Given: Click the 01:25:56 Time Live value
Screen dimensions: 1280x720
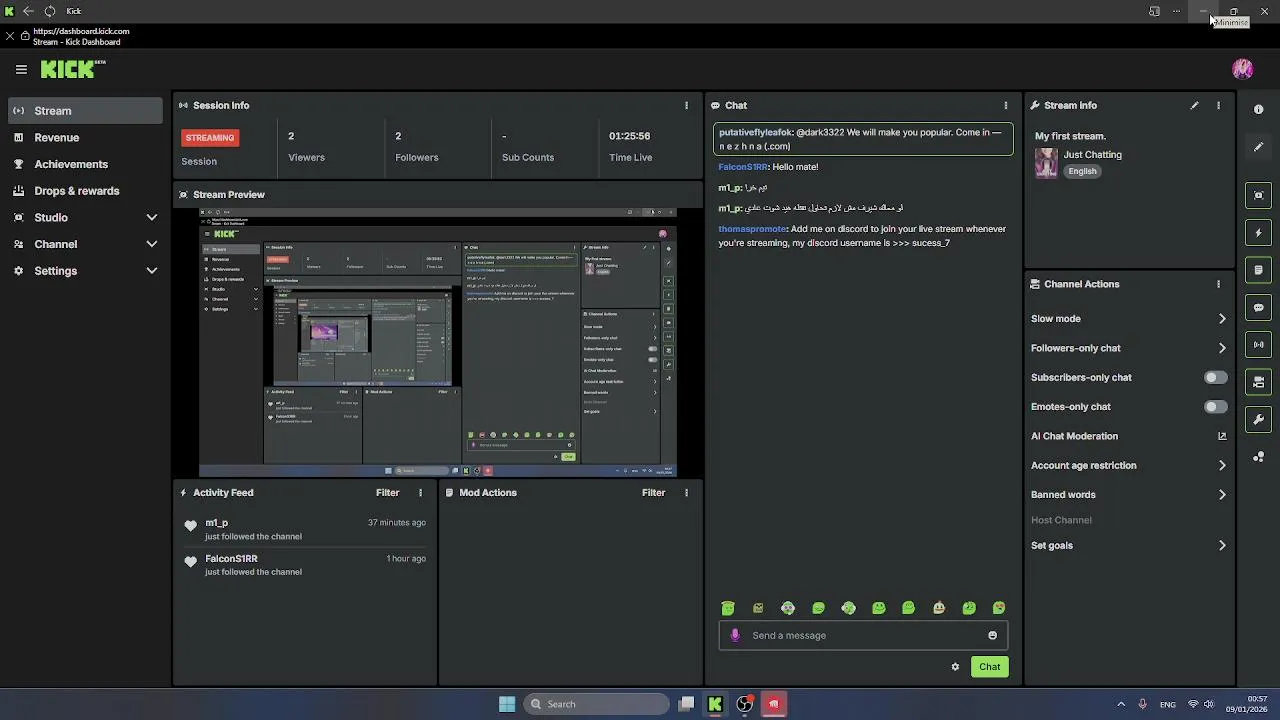Looking at the screenshot, I should point(630,136).
